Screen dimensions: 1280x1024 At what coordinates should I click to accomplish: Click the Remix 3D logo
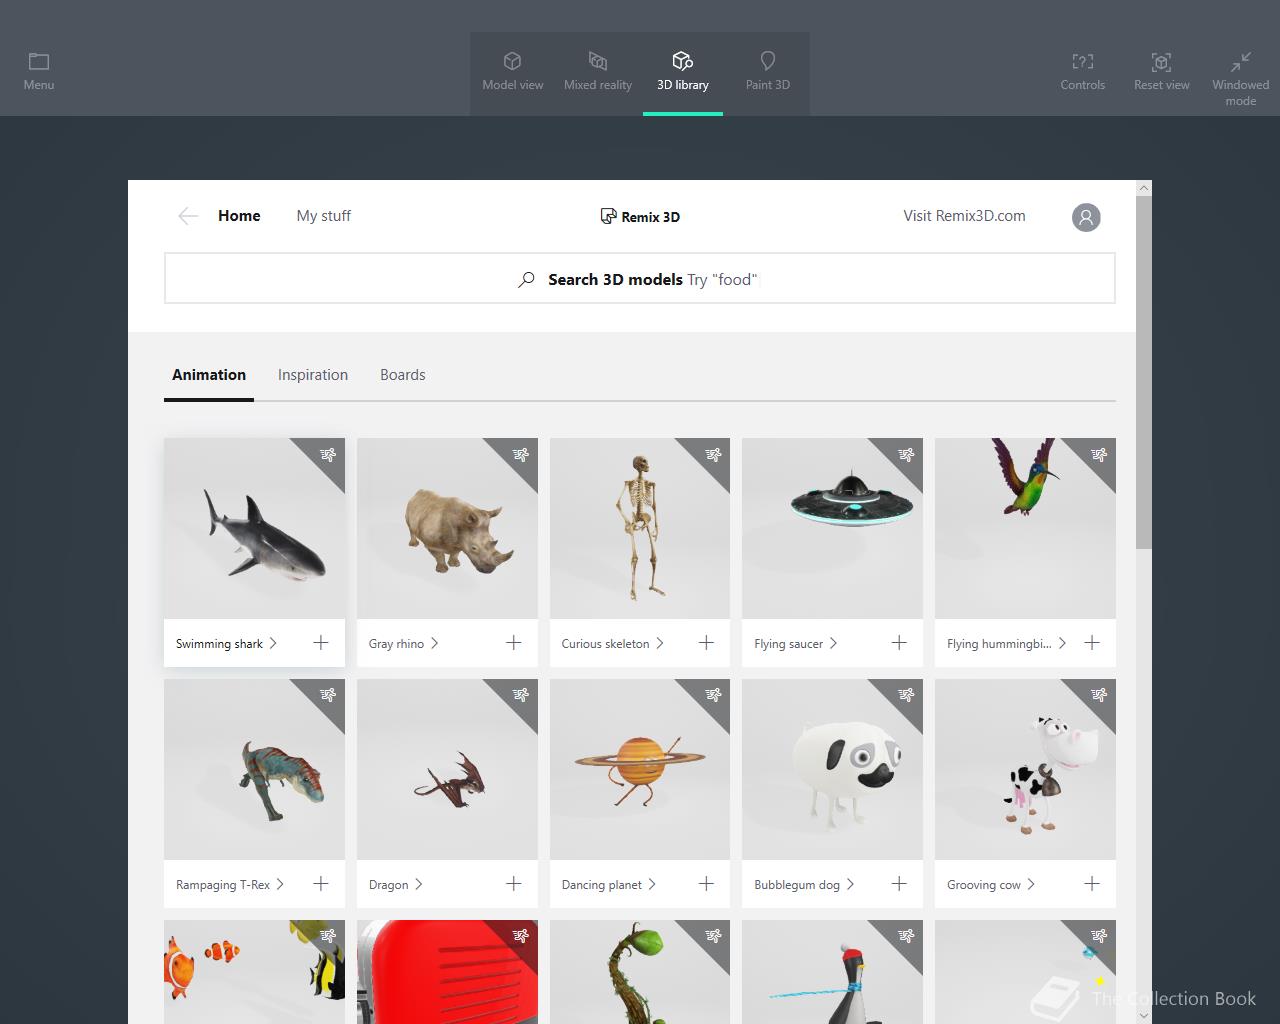click(640, 217)
